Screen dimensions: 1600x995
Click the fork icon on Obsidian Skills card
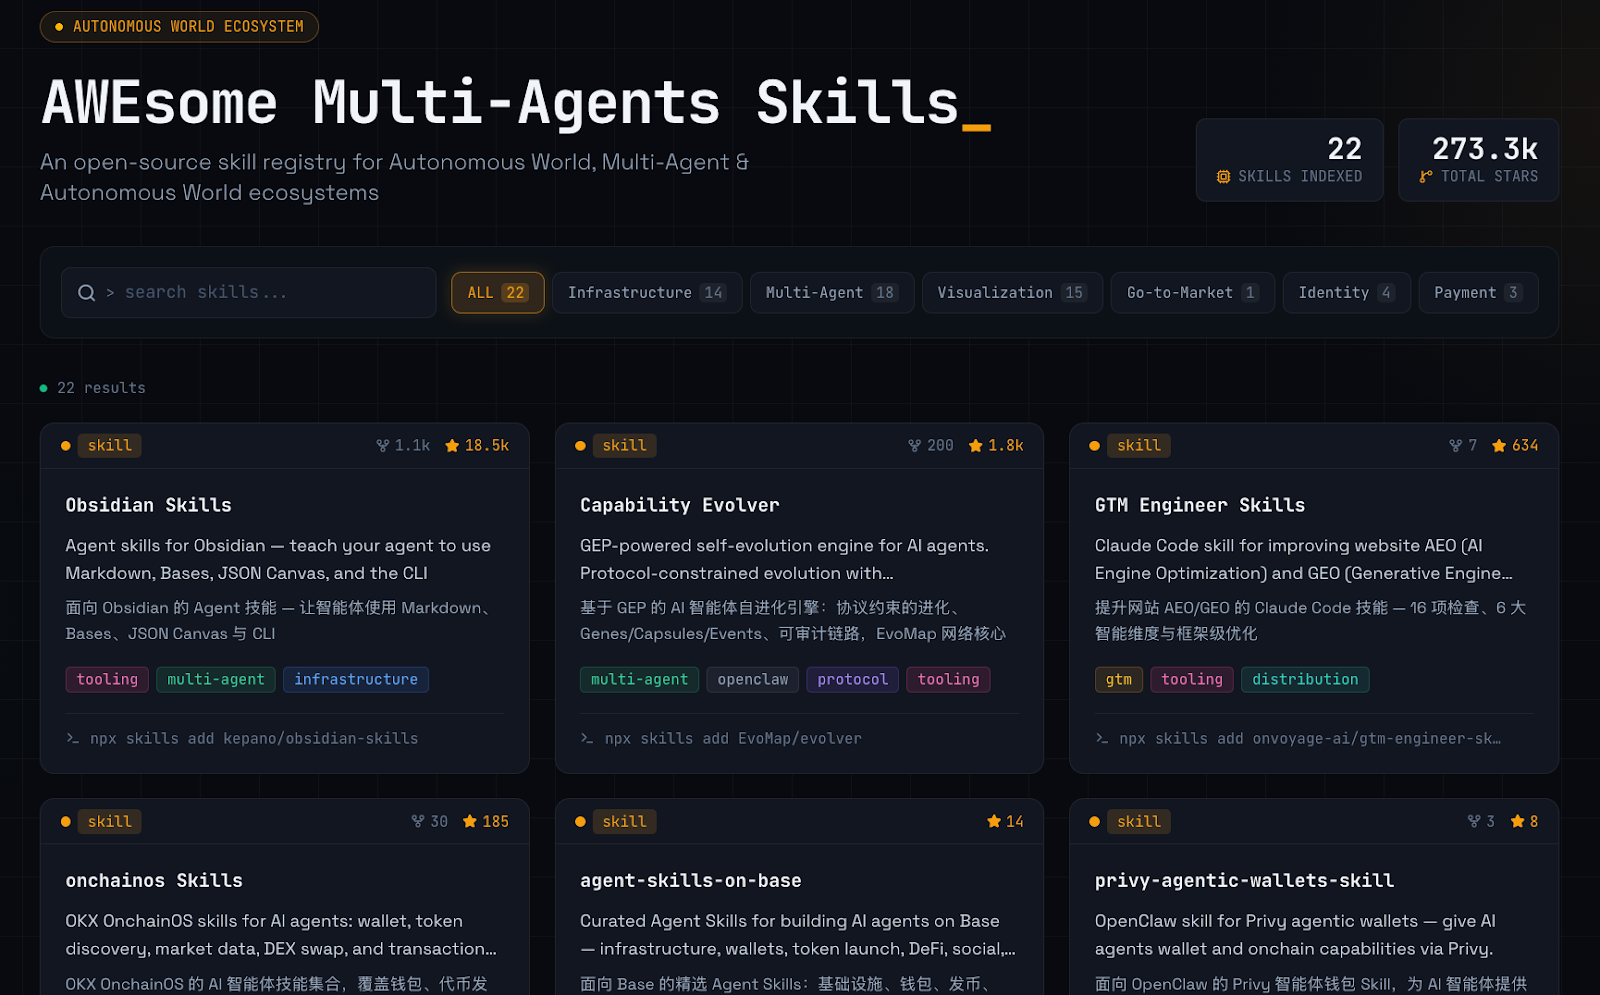point(383,446)
